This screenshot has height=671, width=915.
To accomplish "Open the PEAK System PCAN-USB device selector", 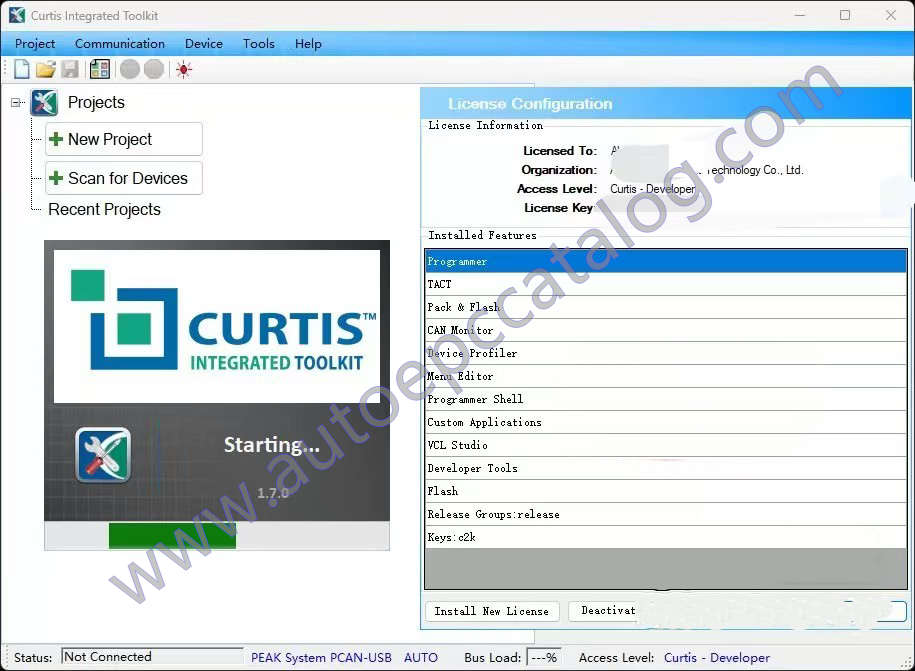I will [x=320, y=657].
